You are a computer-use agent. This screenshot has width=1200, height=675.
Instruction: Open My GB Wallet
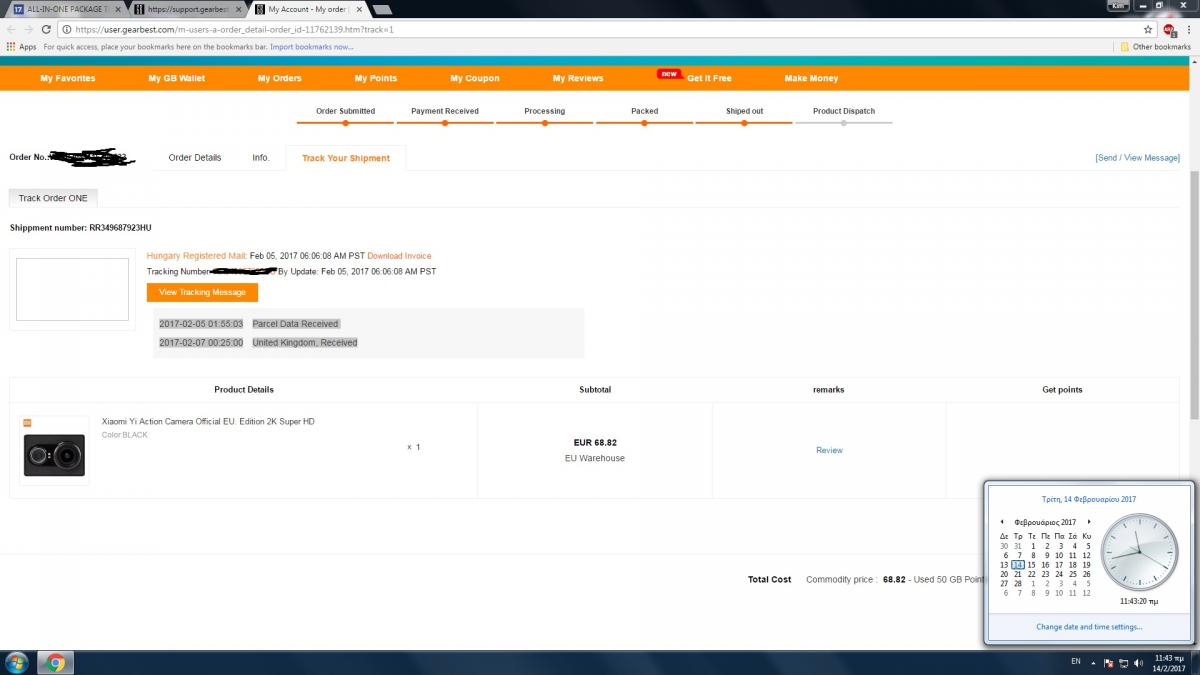point(176,78)
